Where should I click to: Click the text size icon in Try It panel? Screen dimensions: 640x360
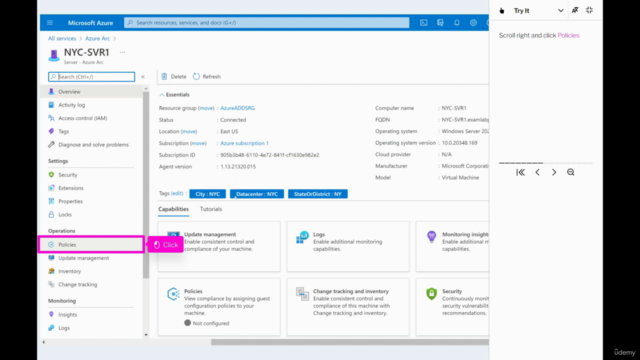(x=575, y=10)
